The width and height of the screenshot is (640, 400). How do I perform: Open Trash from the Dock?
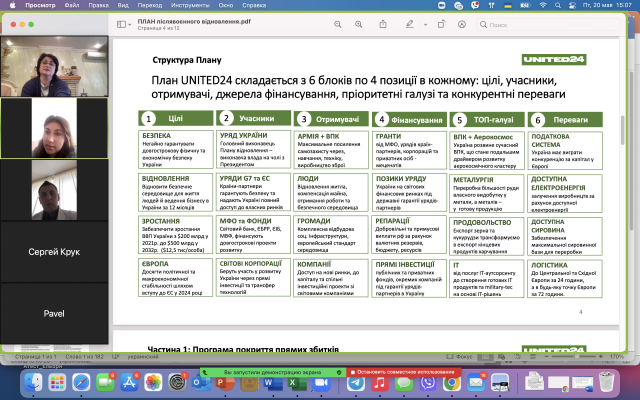coord(607,382)
